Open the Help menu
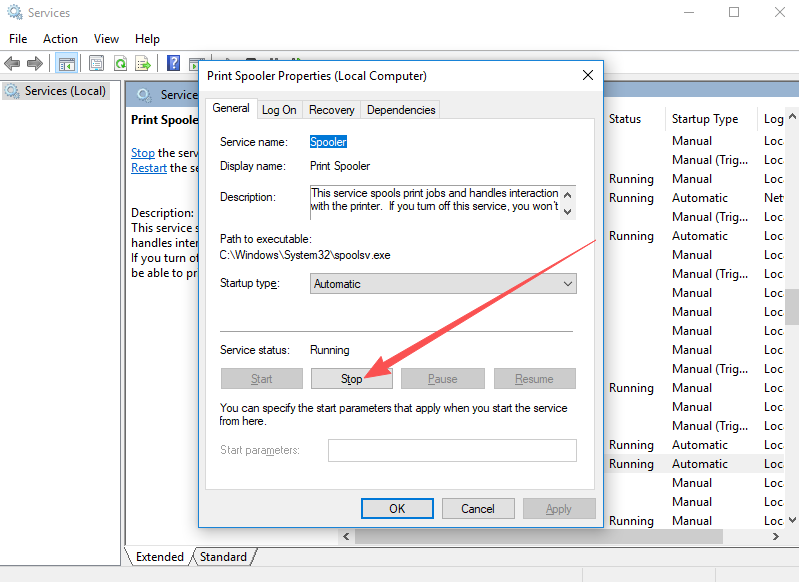This screenshot has width=799, height=582. tap(147, 39)
